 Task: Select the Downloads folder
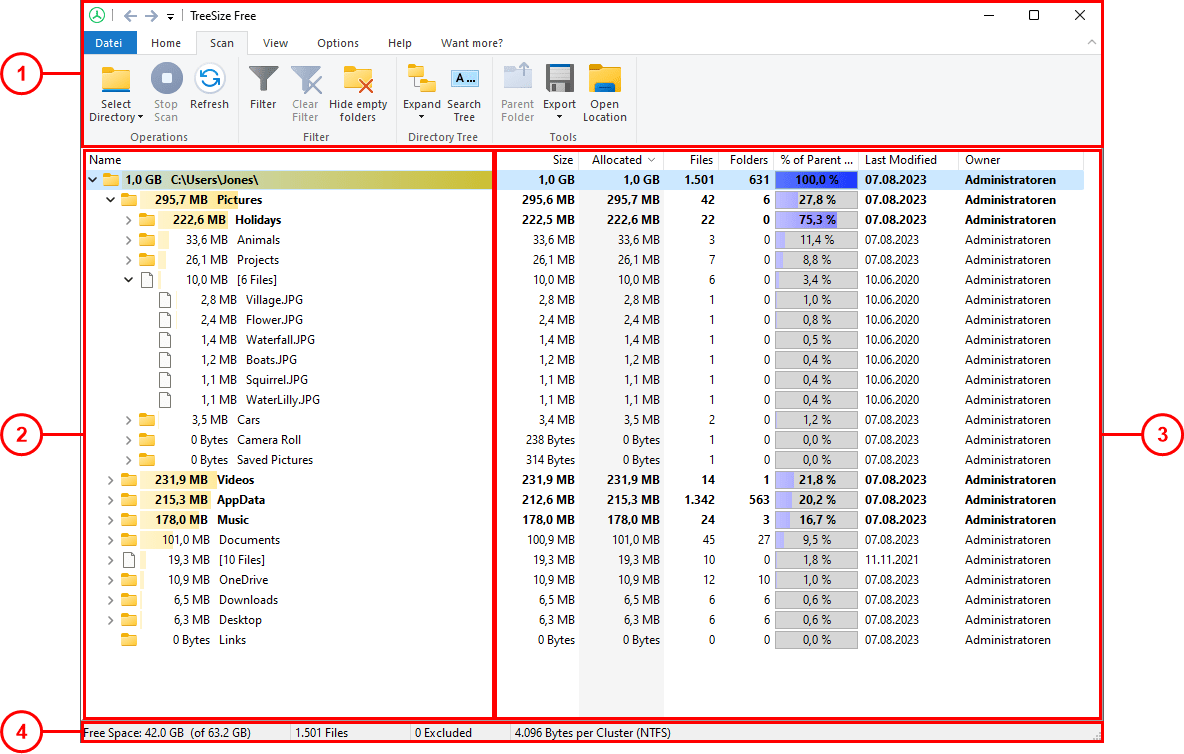[x=248, y=600]
